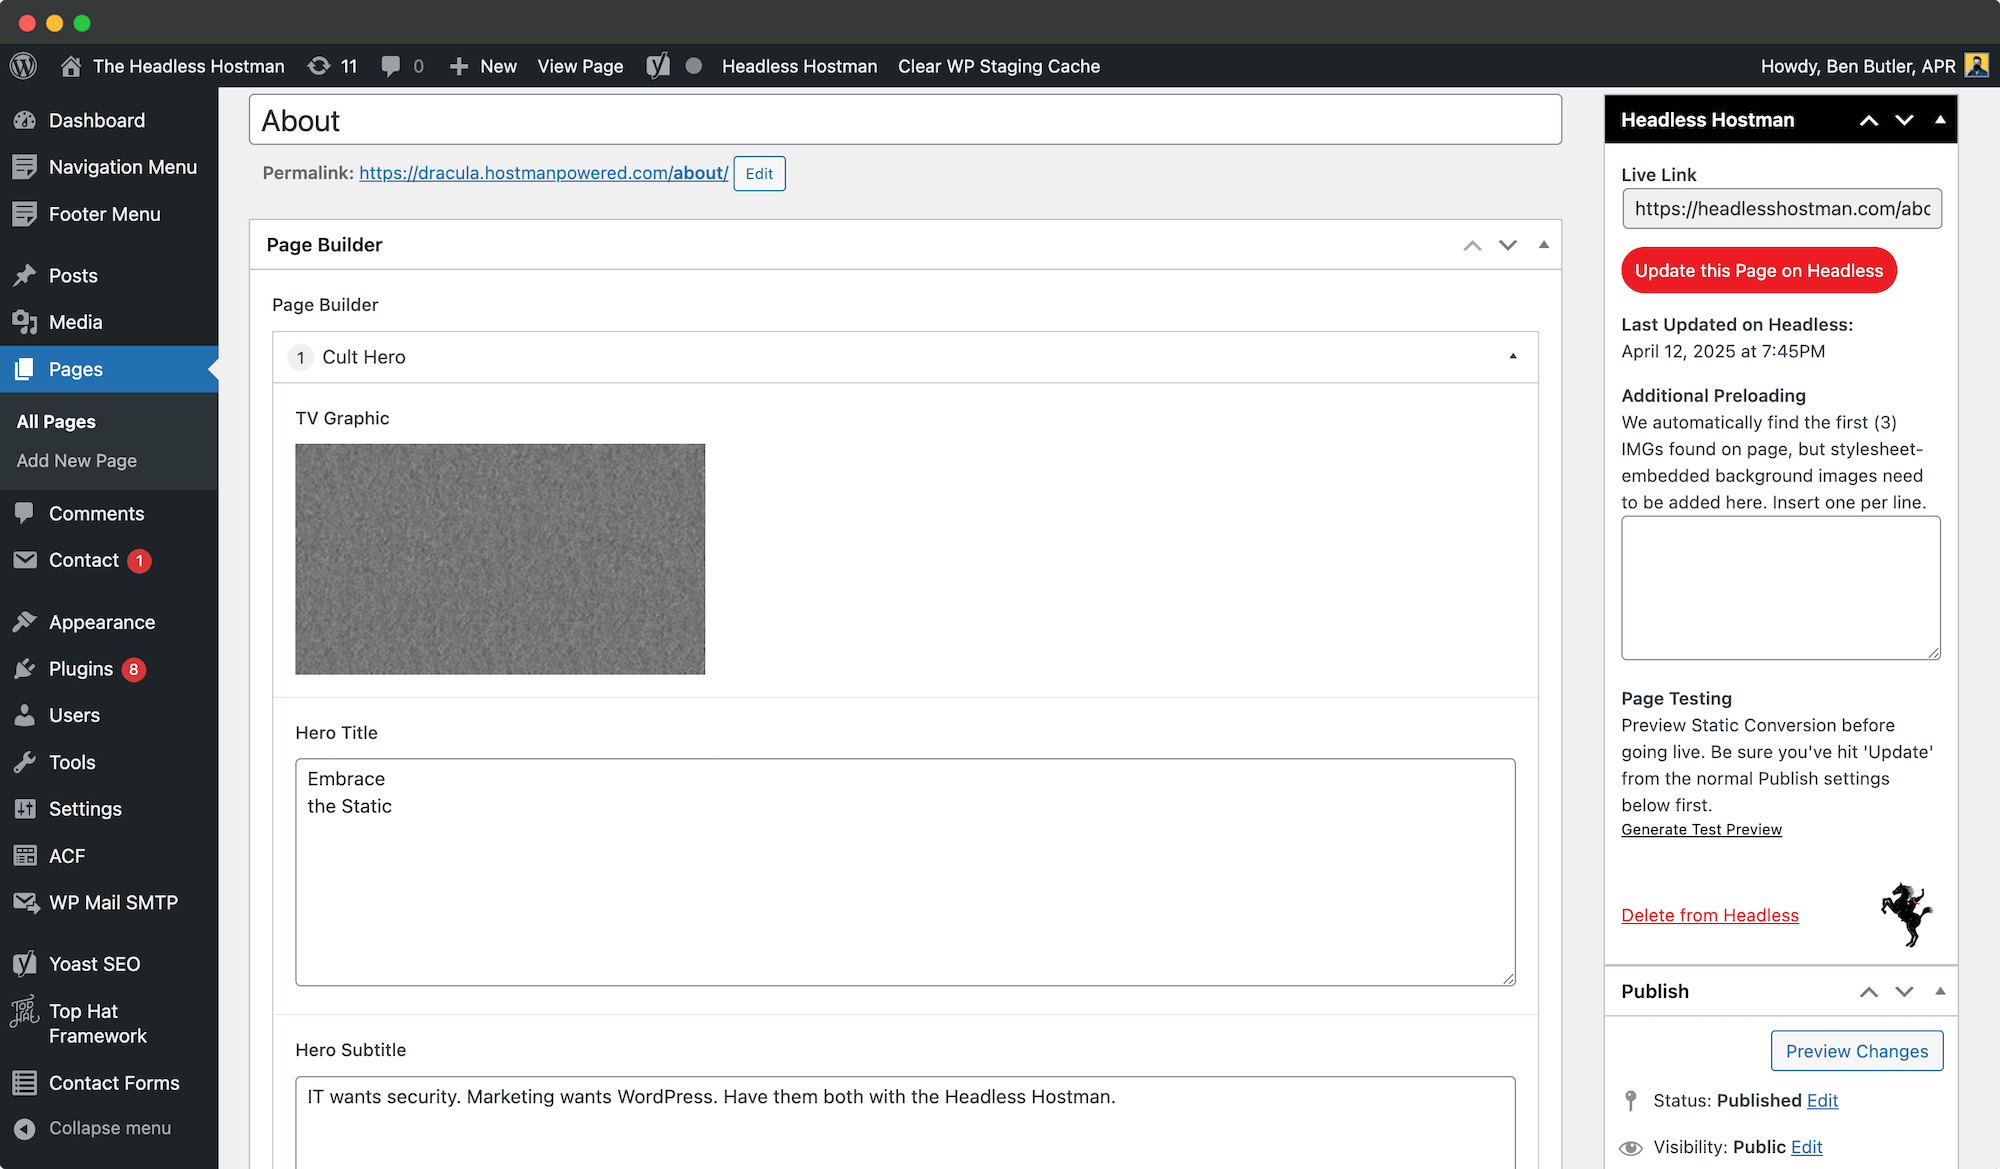Click the TV Graphic static image thumbnail
The image size is (2000, 1169).
click(500, 559)
